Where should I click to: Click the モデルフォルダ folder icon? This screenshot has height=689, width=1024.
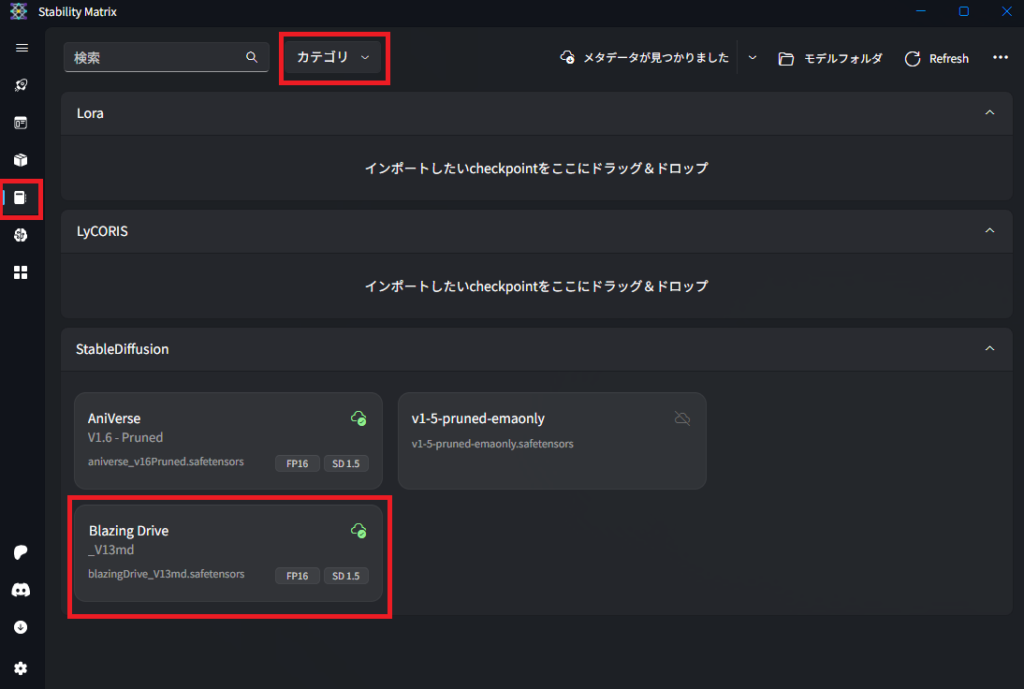click(786, 59)
